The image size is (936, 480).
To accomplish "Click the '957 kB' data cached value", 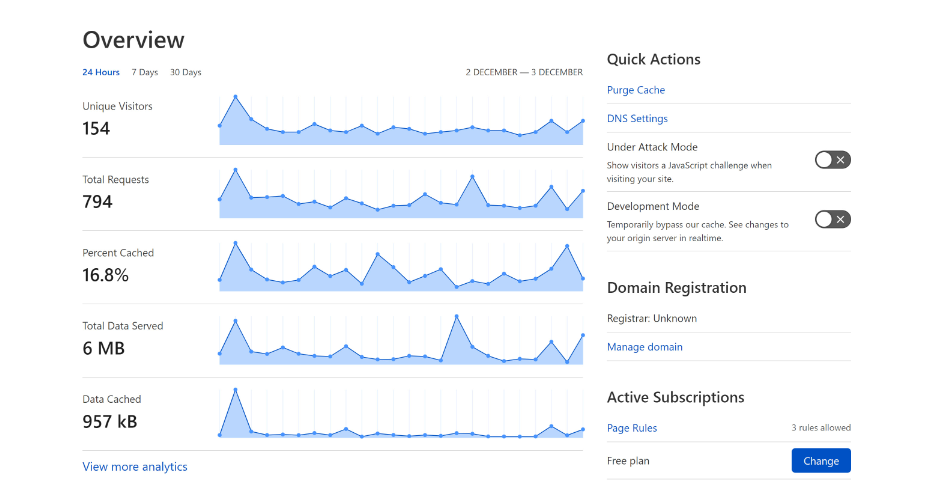I will (x=110, y=421).
